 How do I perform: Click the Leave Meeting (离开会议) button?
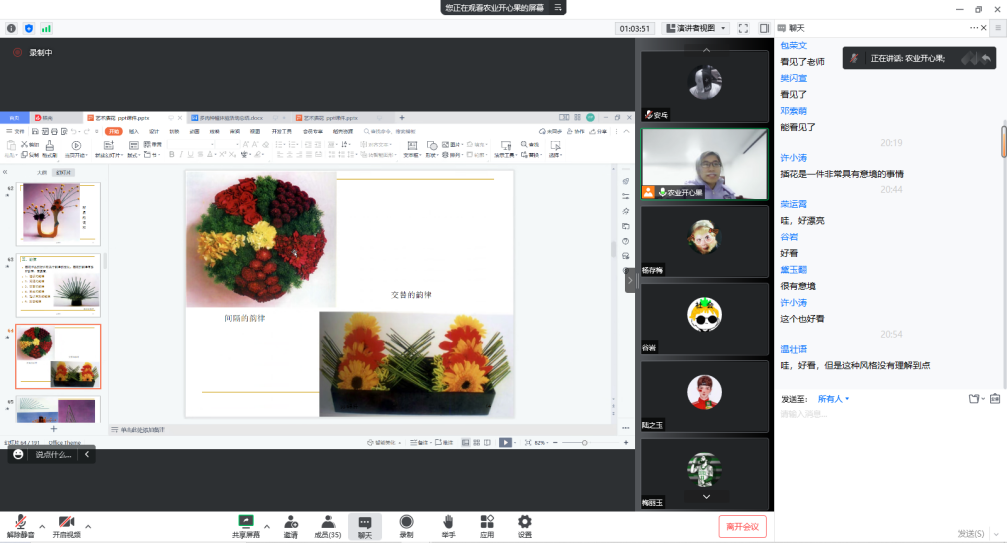tap(743, 526)
